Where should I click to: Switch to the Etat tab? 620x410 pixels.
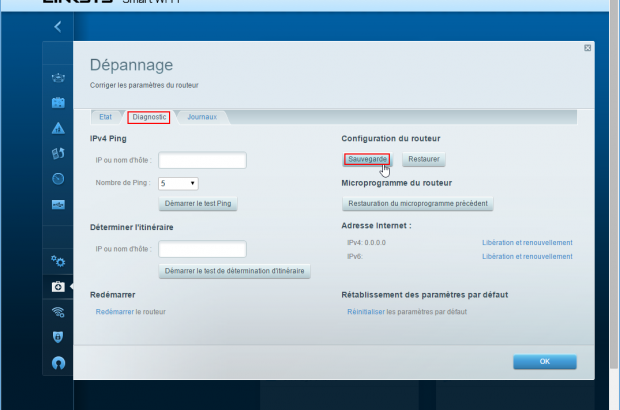pyautogui.click(x=105, y=117)
